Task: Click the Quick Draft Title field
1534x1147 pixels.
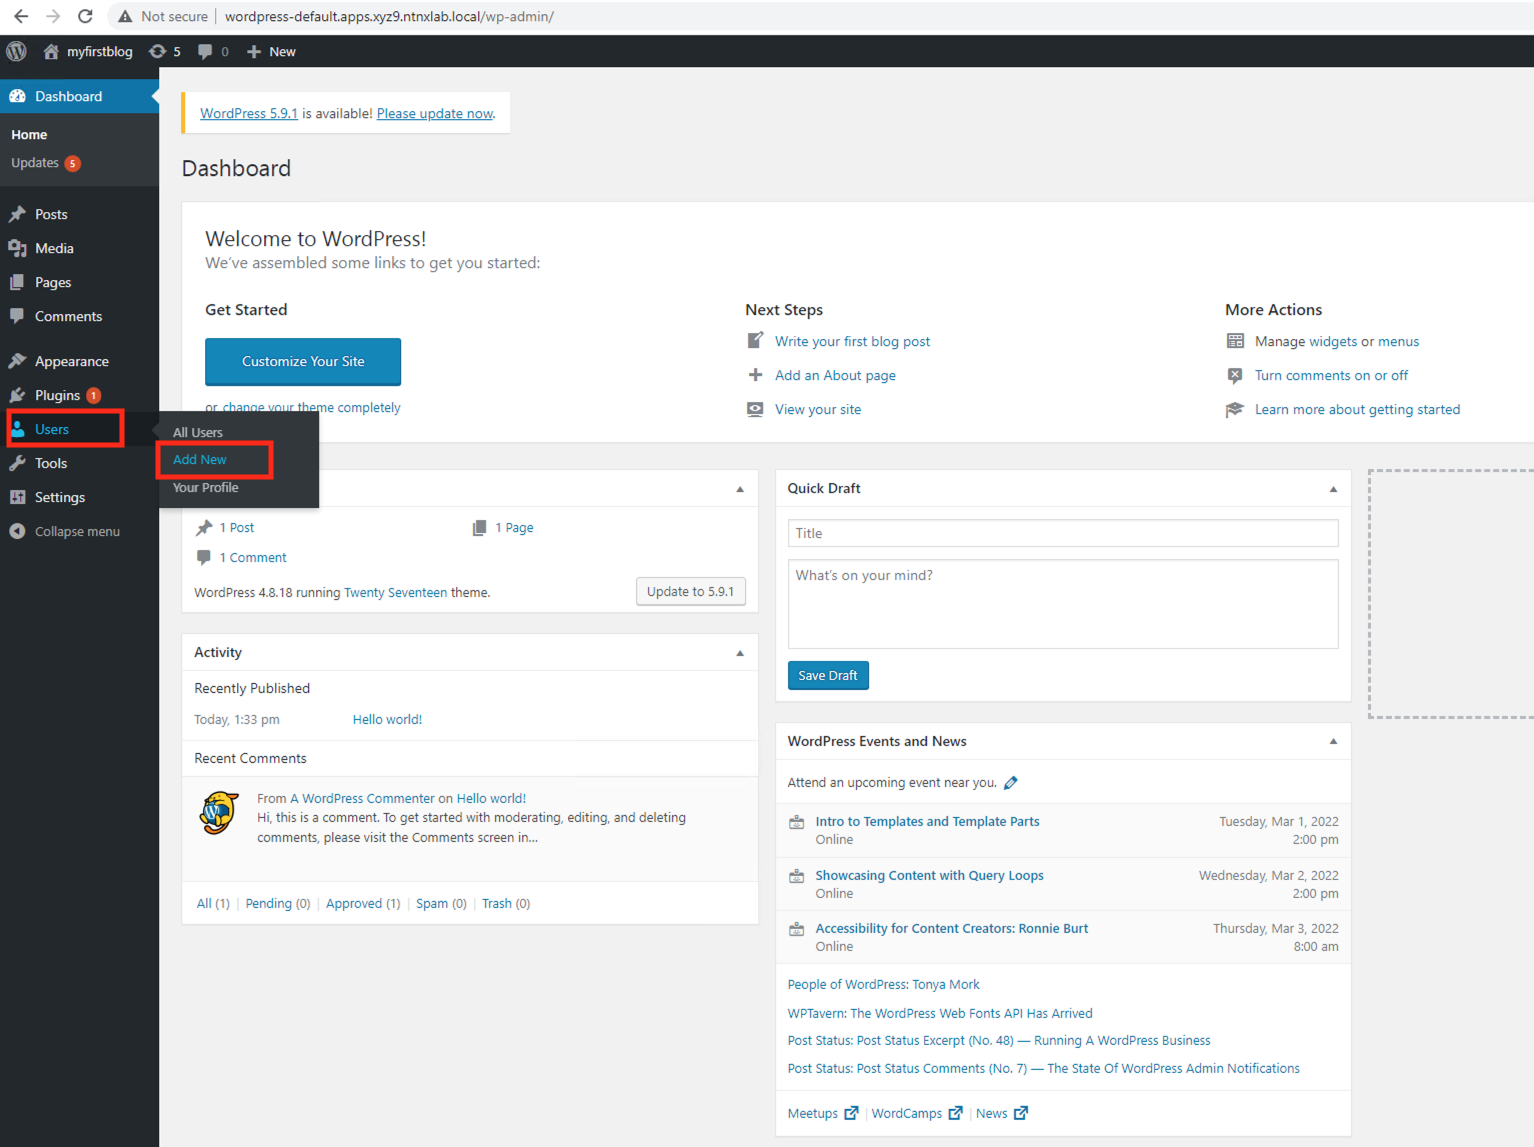Action: (1062, 533)
